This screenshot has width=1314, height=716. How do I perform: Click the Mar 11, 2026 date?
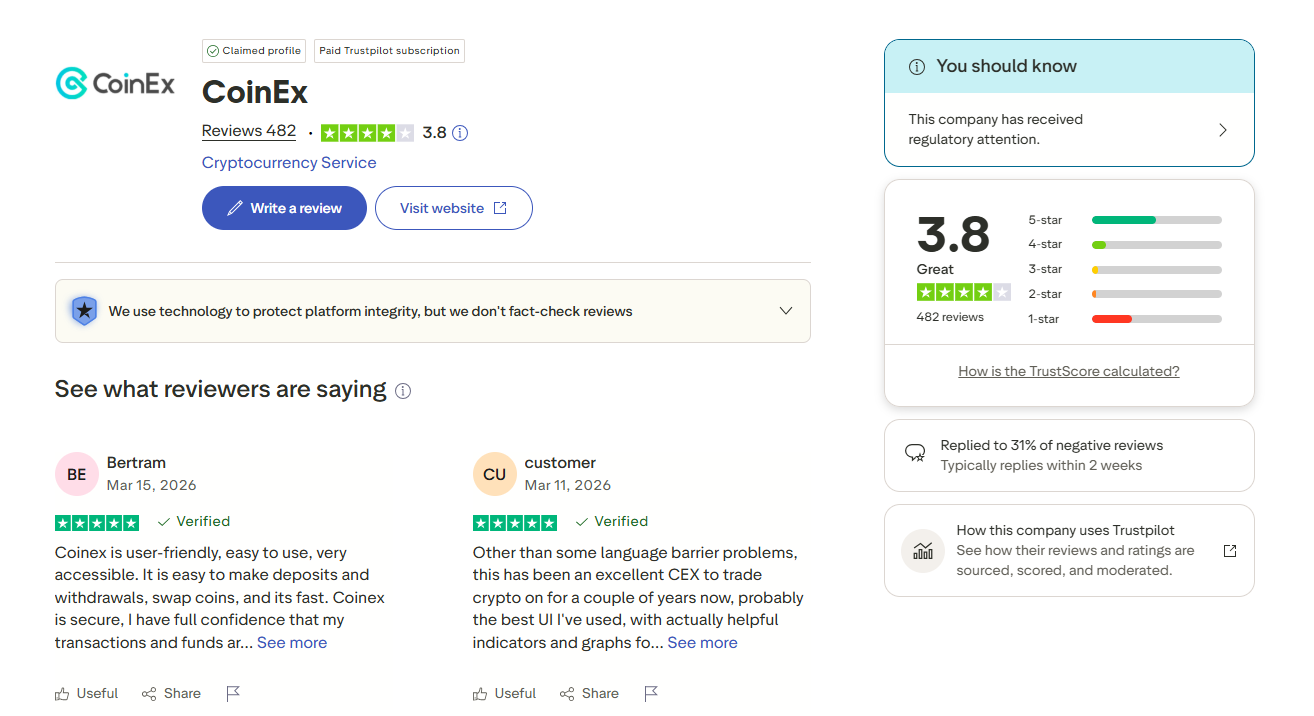(x=568, y=485)
